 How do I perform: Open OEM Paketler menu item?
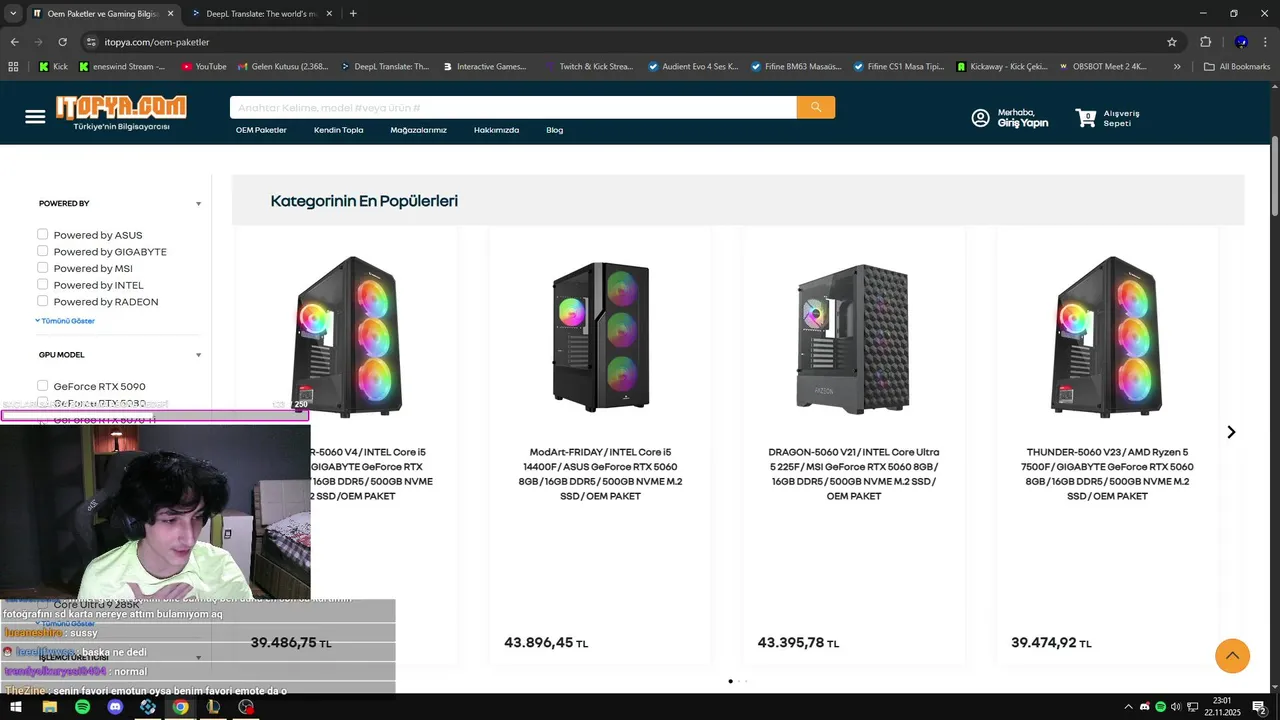(261, 130)
